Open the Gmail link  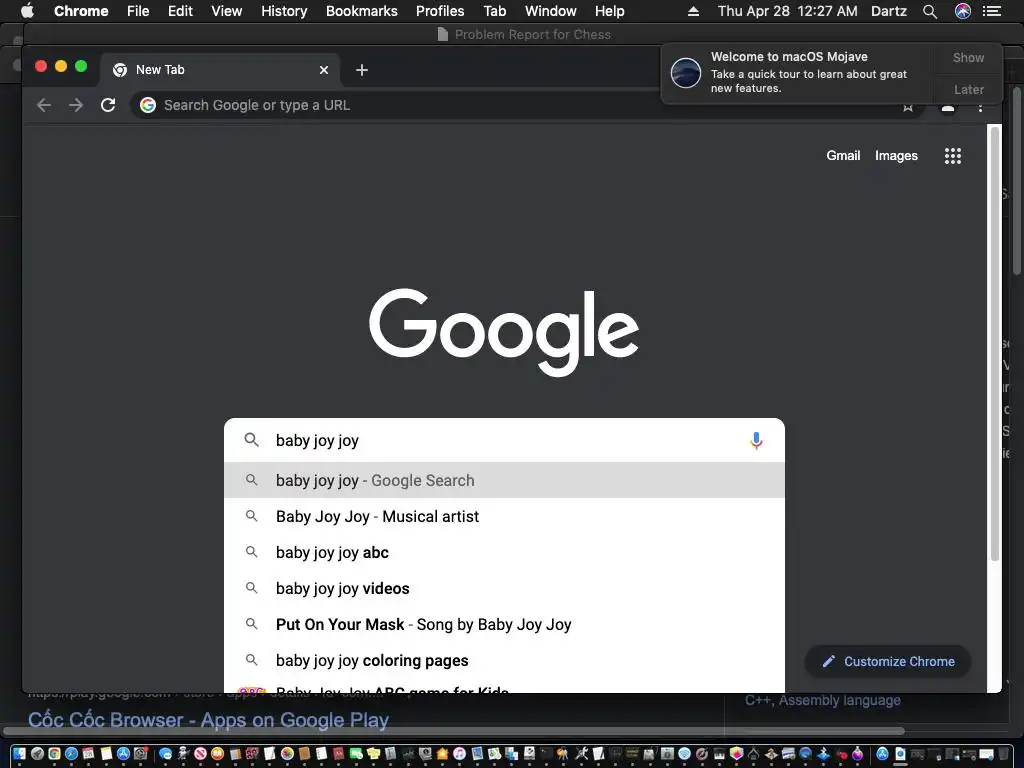pyautogui.click(x=843, y=155)
